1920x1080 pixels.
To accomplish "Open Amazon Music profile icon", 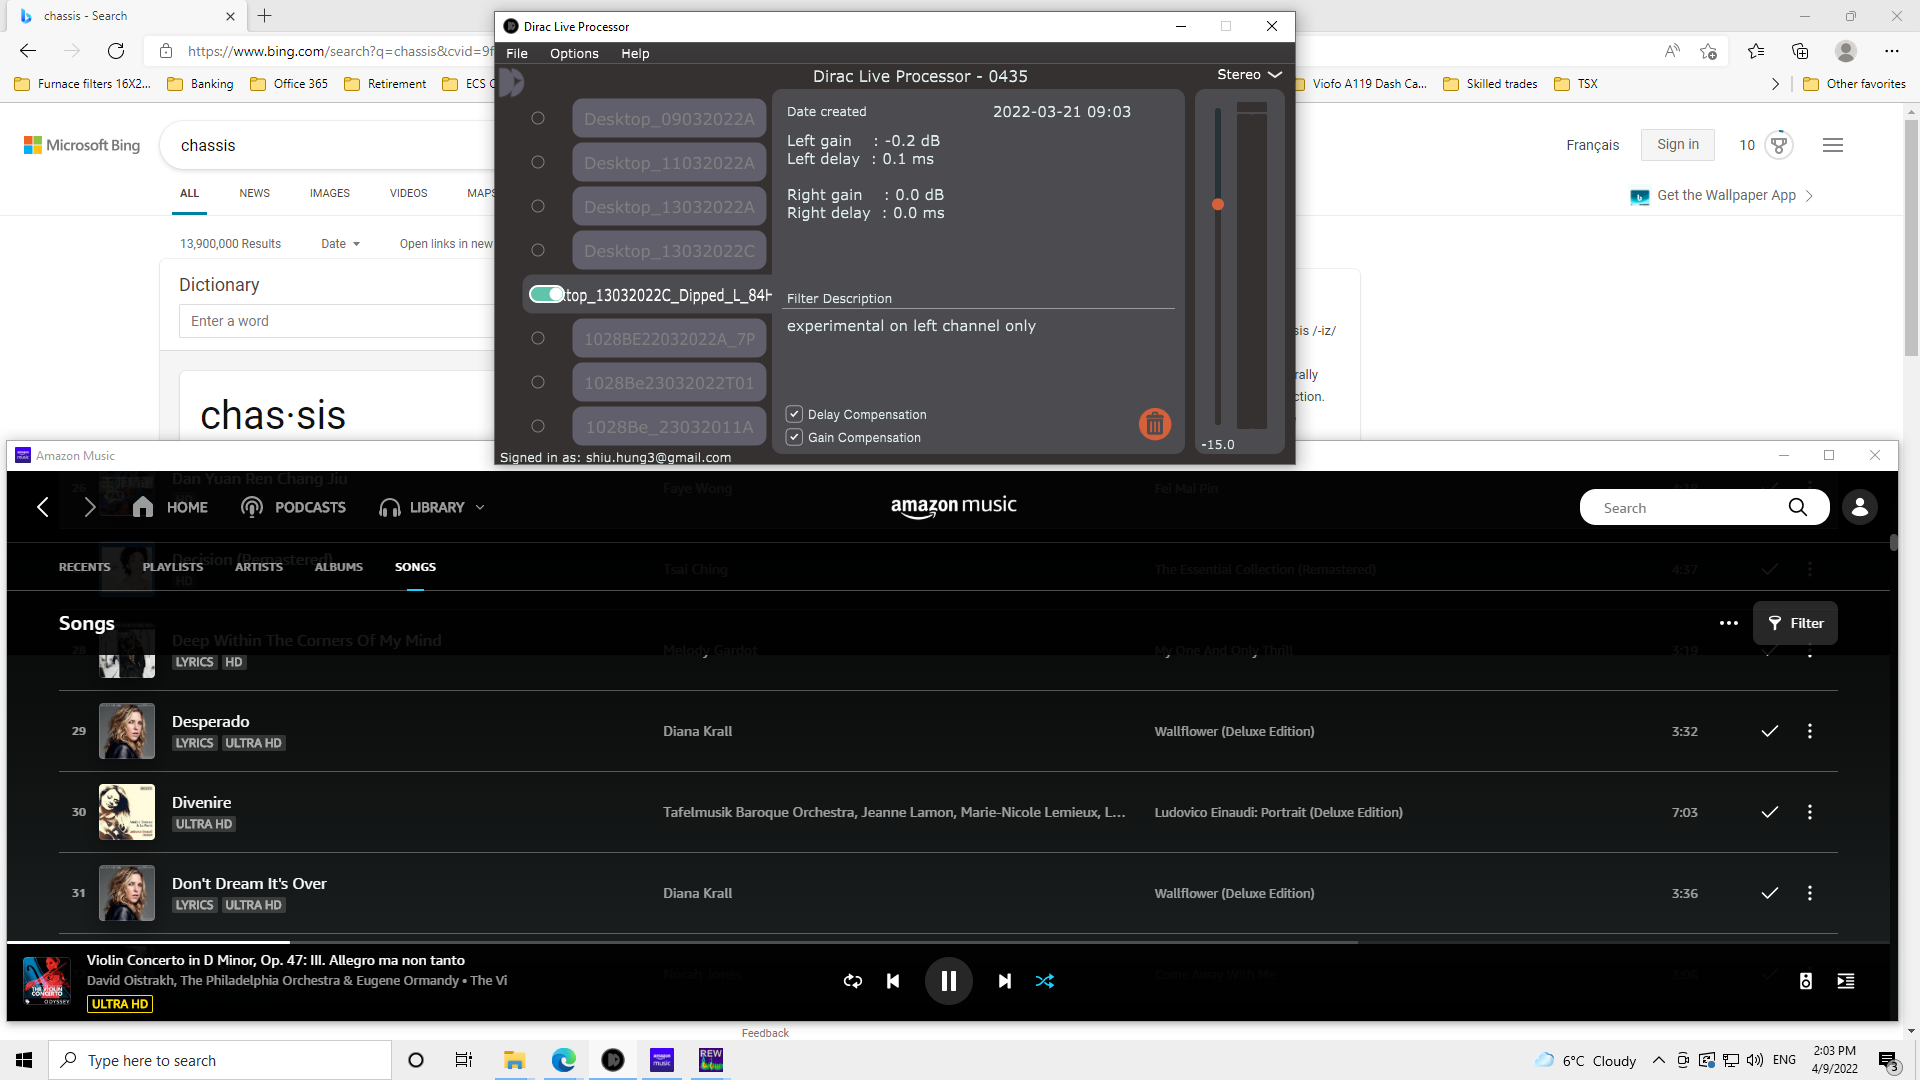I will (1859, 507).
